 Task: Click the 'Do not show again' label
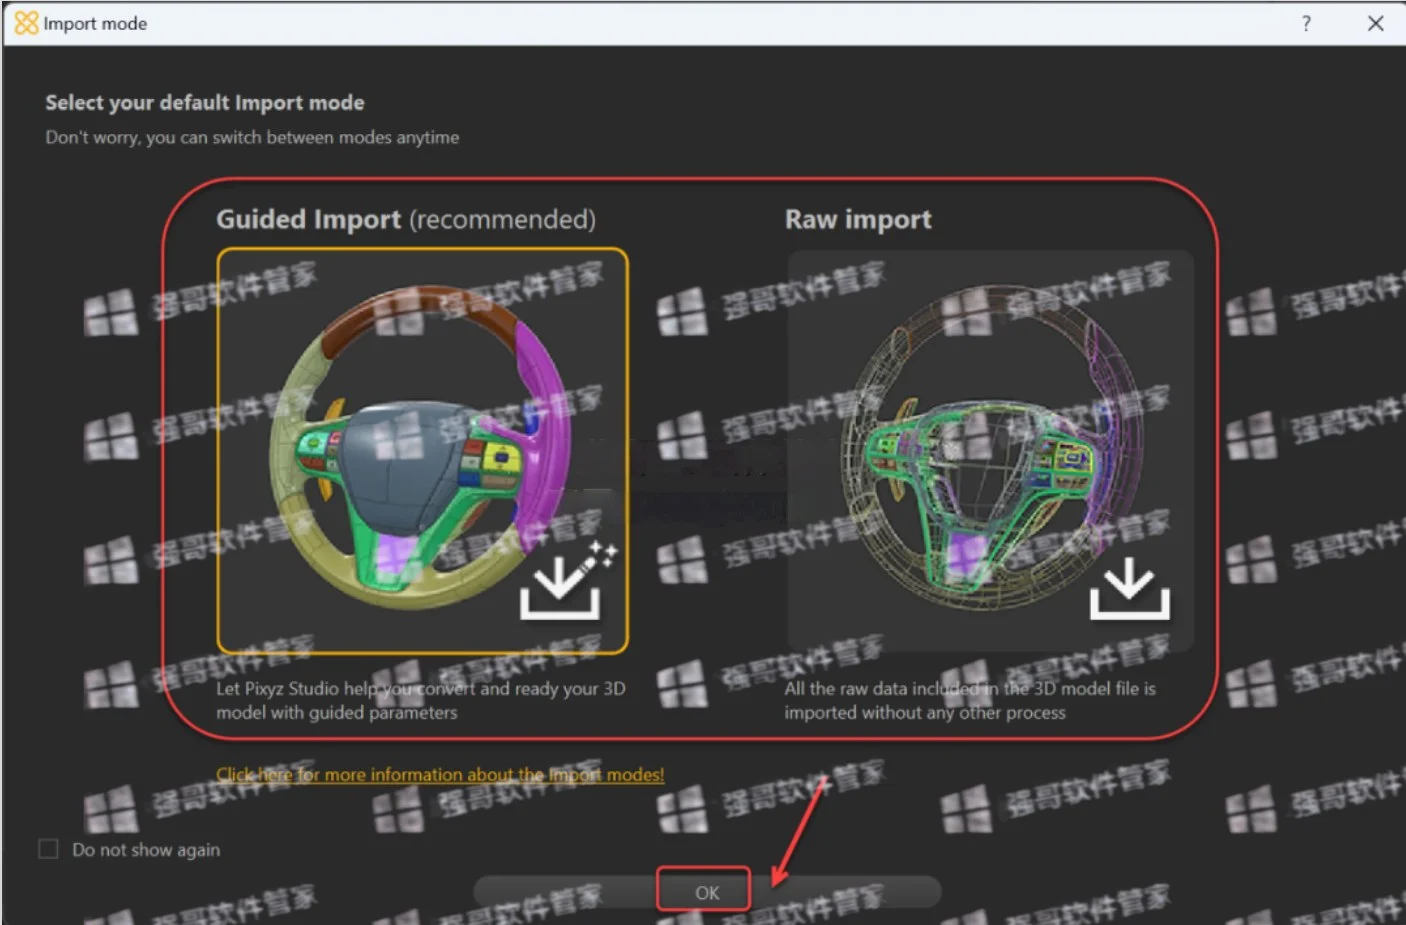click(146, 849)
